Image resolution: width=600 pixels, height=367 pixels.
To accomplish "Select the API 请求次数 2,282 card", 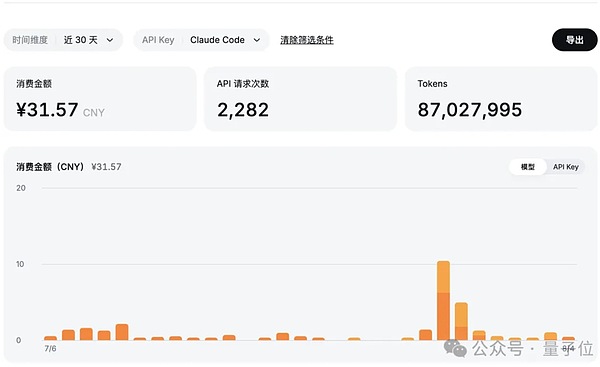I will [x=300, y=99].
